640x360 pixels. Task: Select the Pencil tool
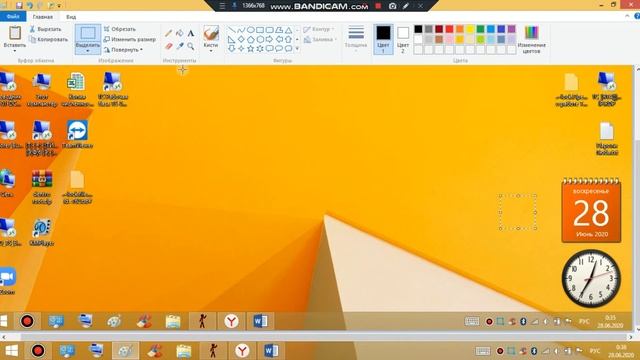click(x=169, y=33)
